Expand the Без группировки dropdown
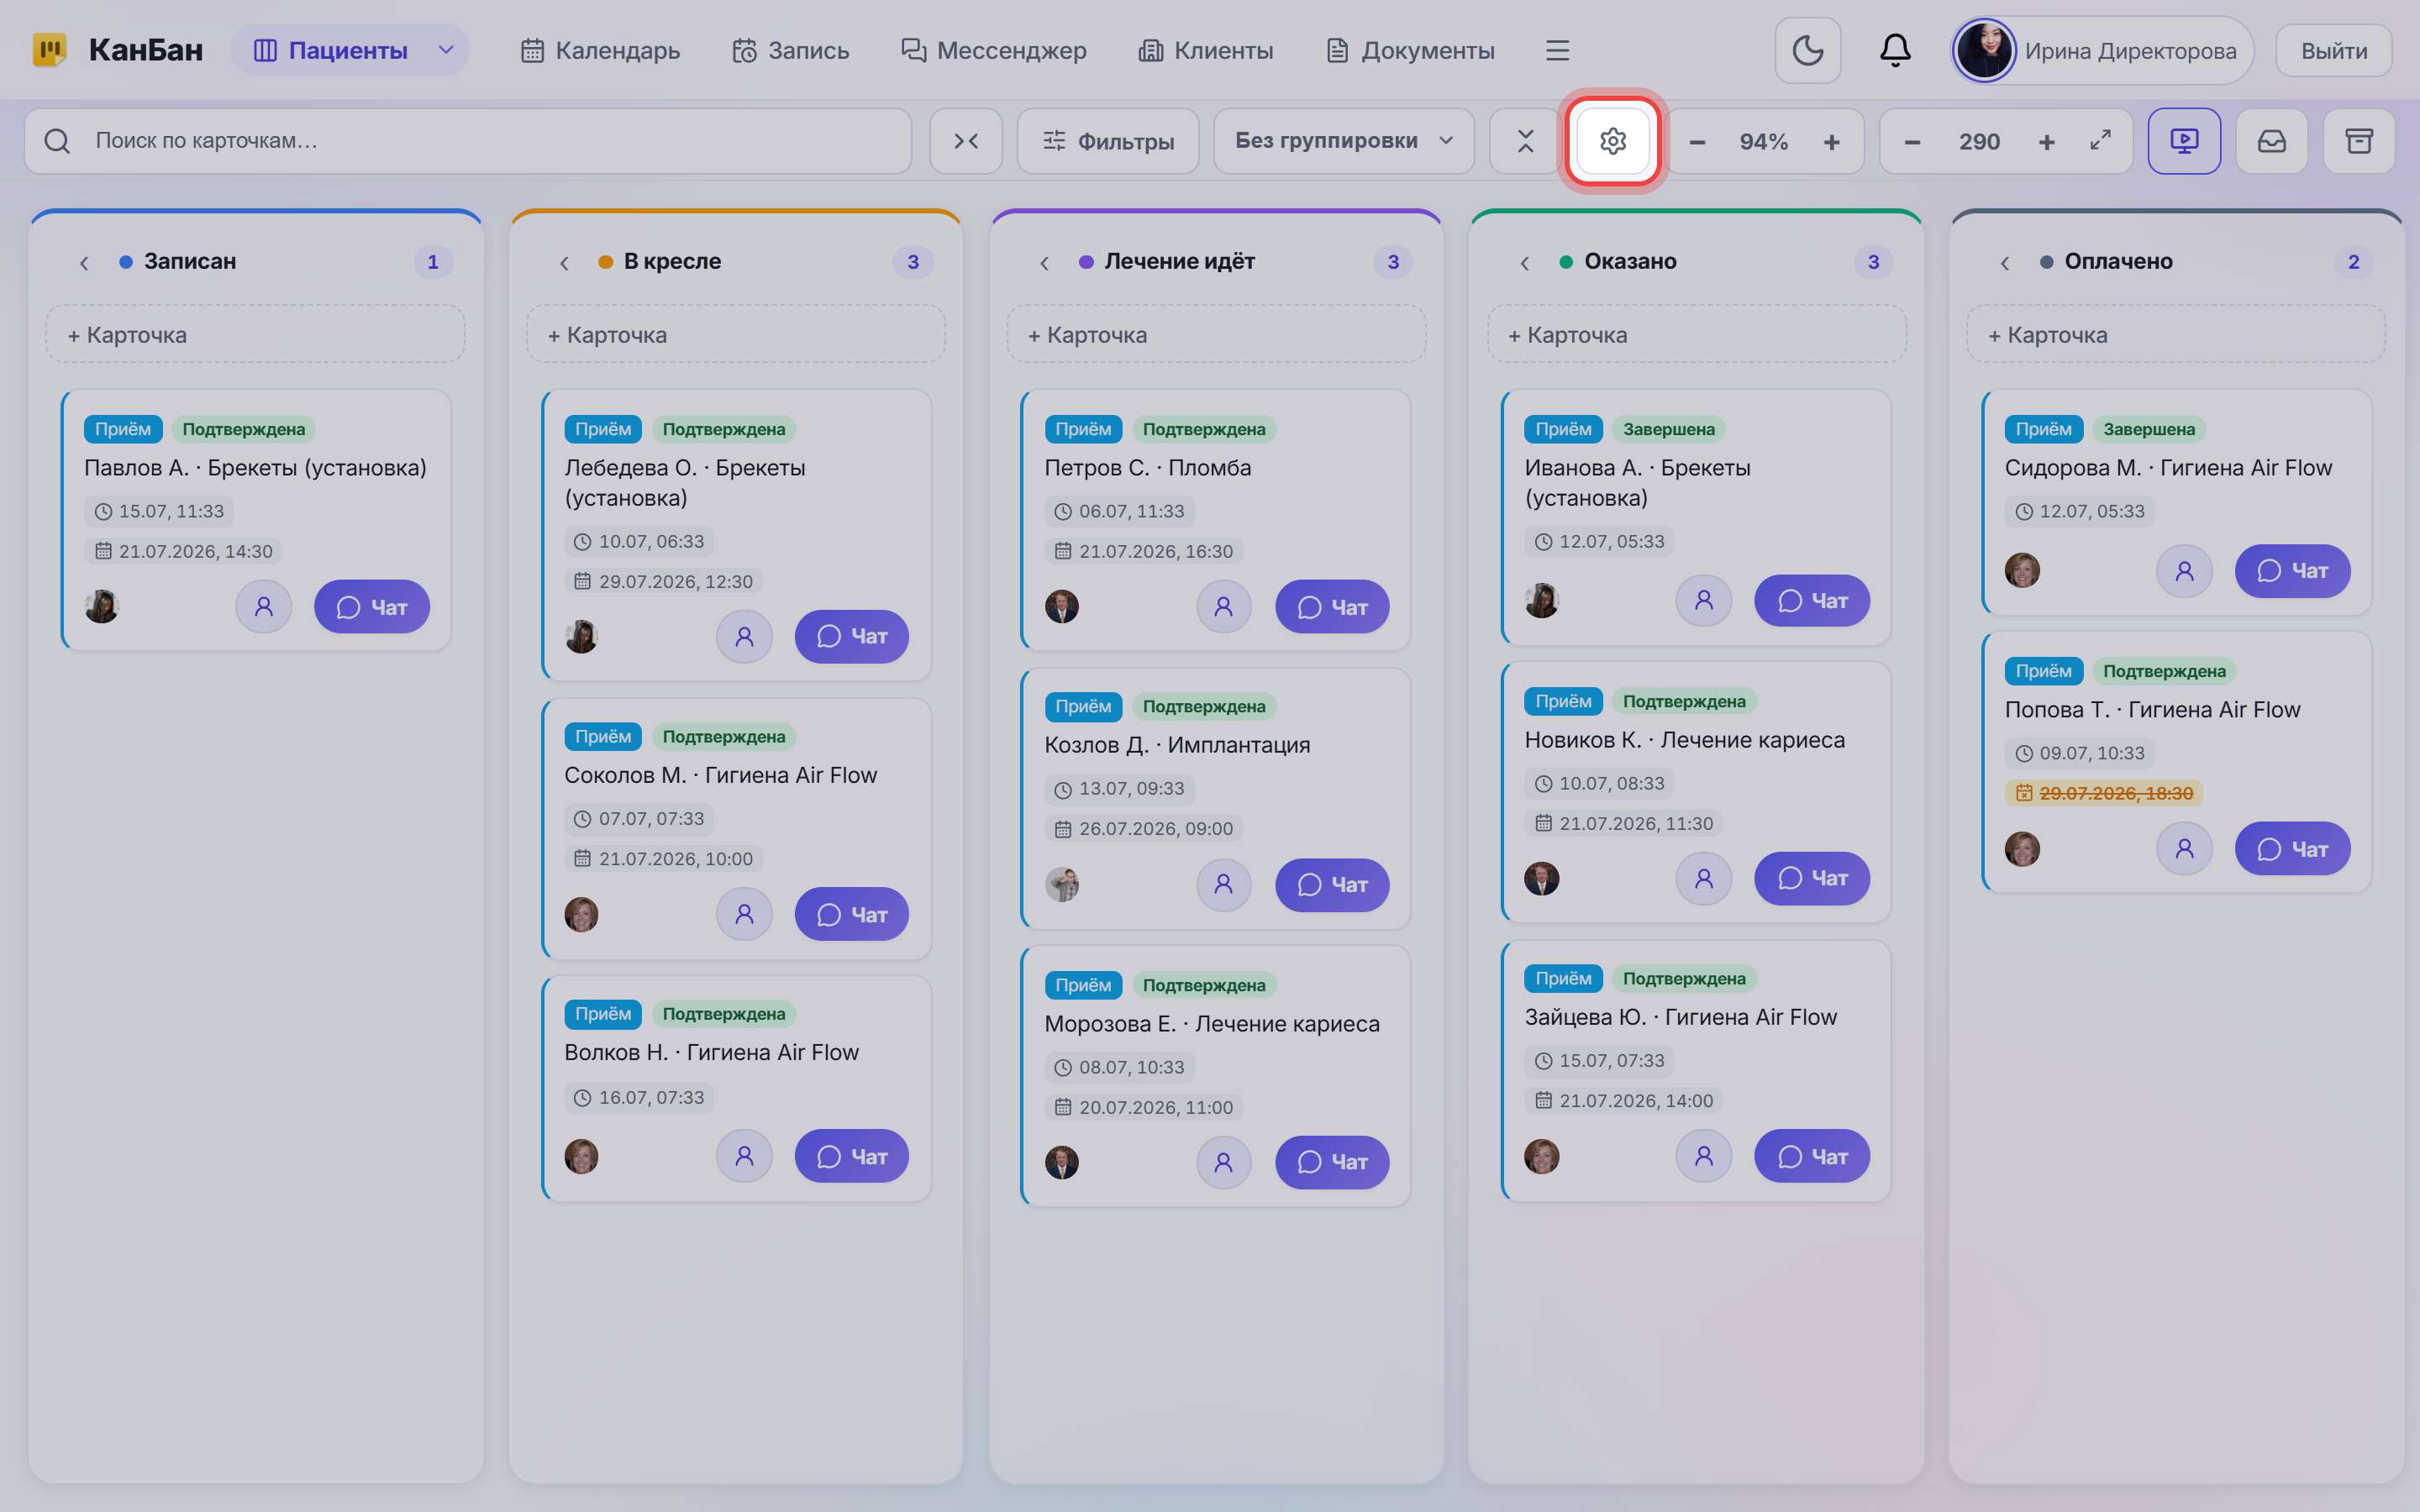This screenshot has height=1512, width=2420. pos(1344,141)
